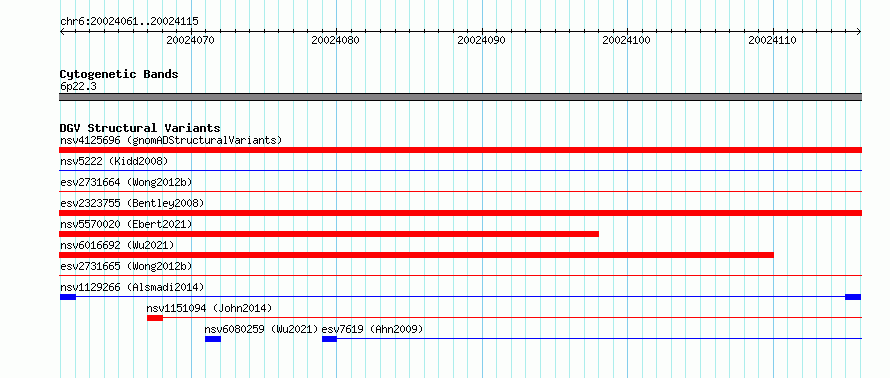Click the nsv6016692 (Wu2021) label
The image size is (890, 378).
pyautogui.click(x=117, y=245)
